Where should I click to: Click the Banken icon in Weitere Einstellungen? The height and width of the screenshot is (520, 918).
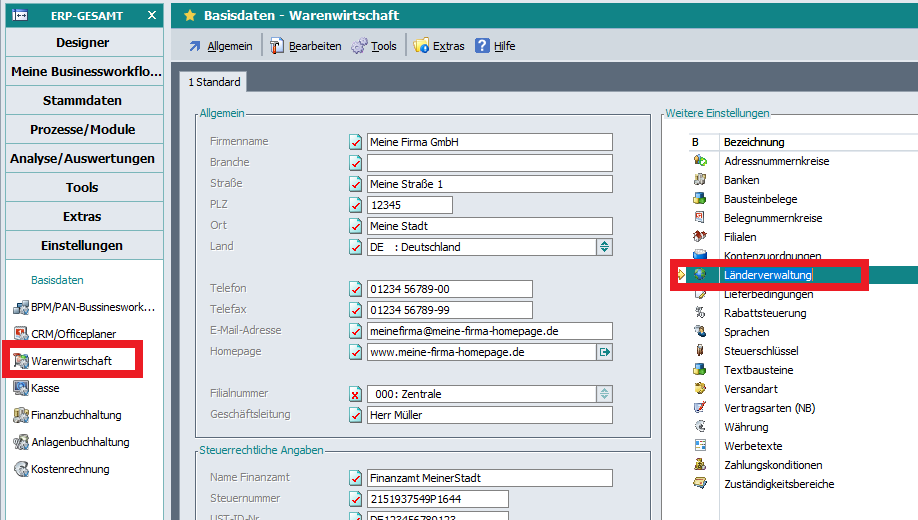pos(700,180)
